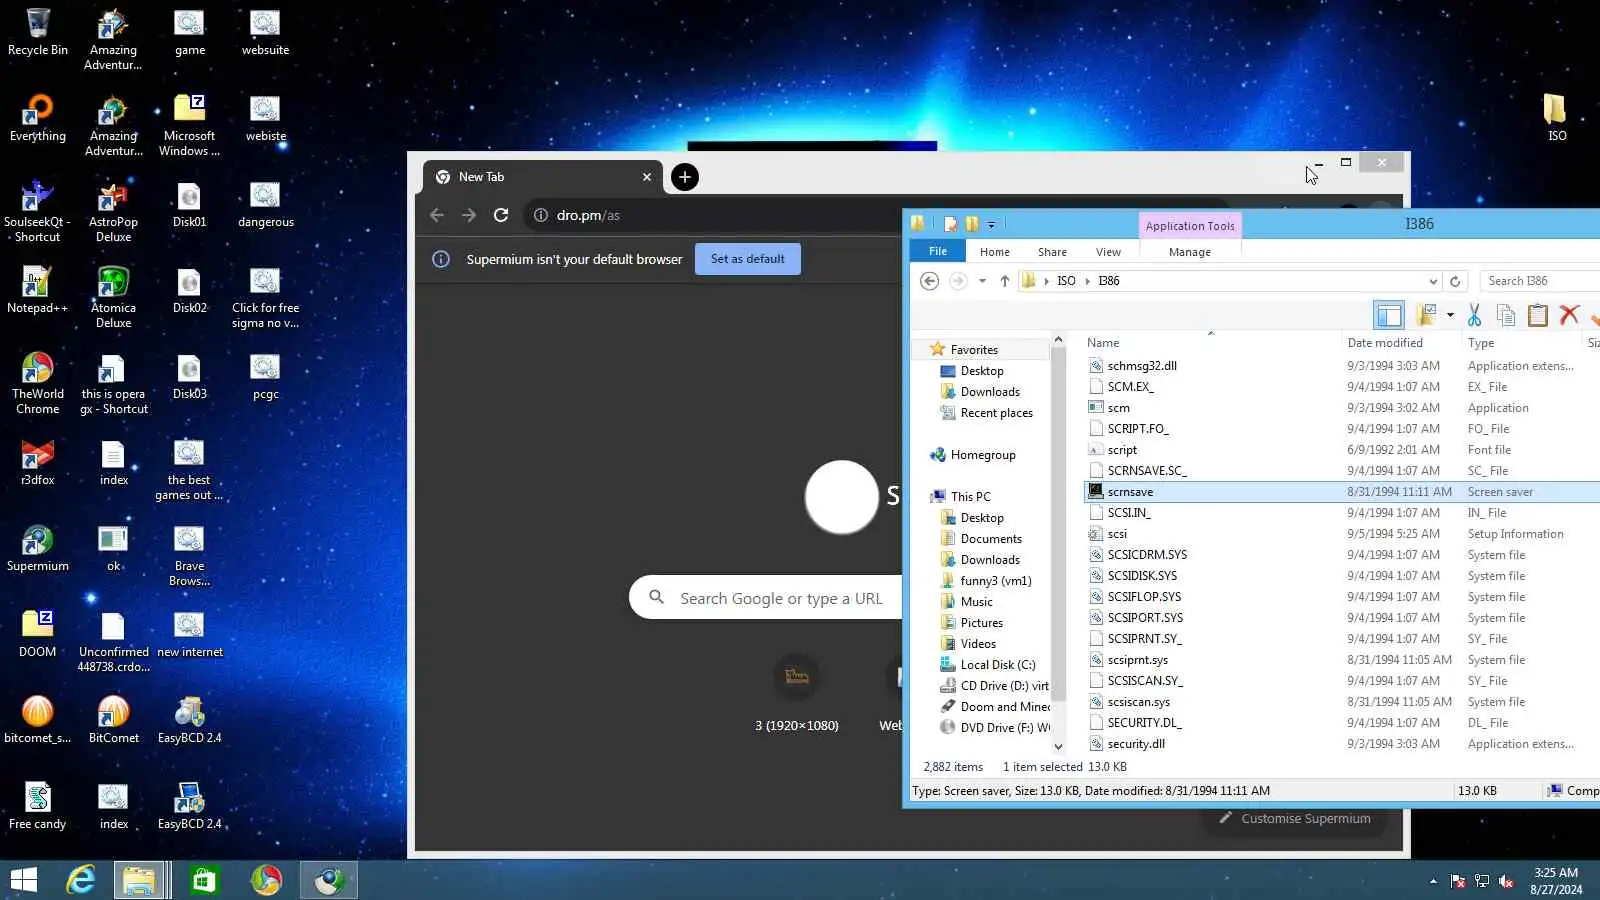Switch to the Share ribbon tab
The image size is (1600, 900).
coord(1052,252)
